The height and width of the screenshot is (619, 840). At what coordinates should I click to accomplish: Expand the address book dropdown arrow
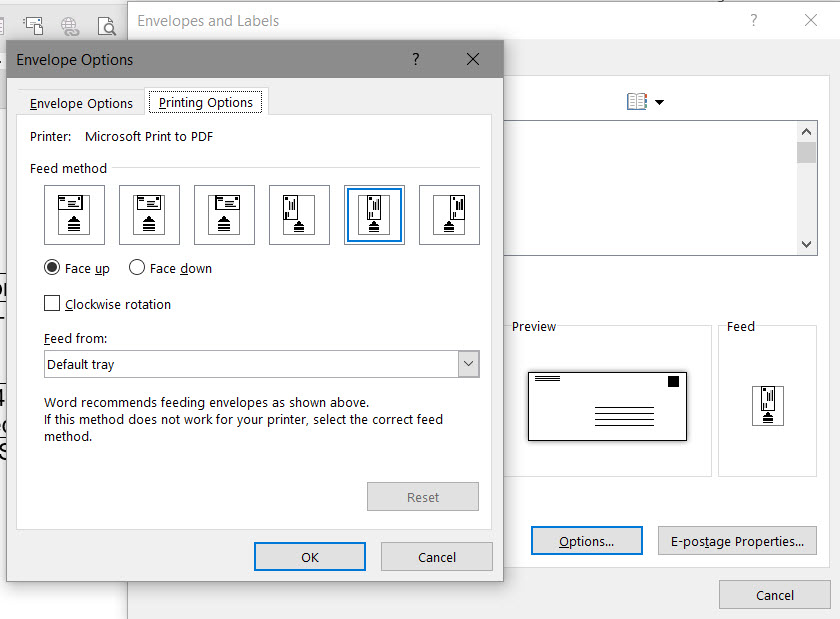click(659, 102)
